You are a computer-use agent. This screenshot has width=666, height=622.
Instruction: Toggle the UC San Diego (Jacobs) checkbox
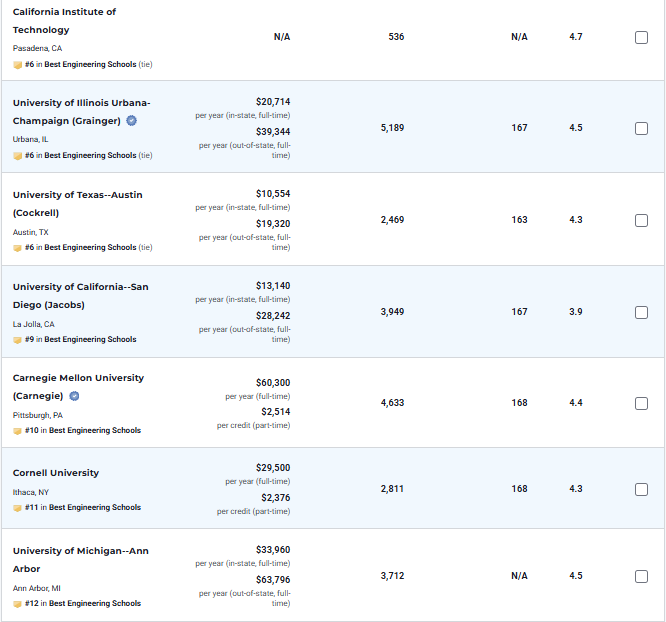coord(641,312)
